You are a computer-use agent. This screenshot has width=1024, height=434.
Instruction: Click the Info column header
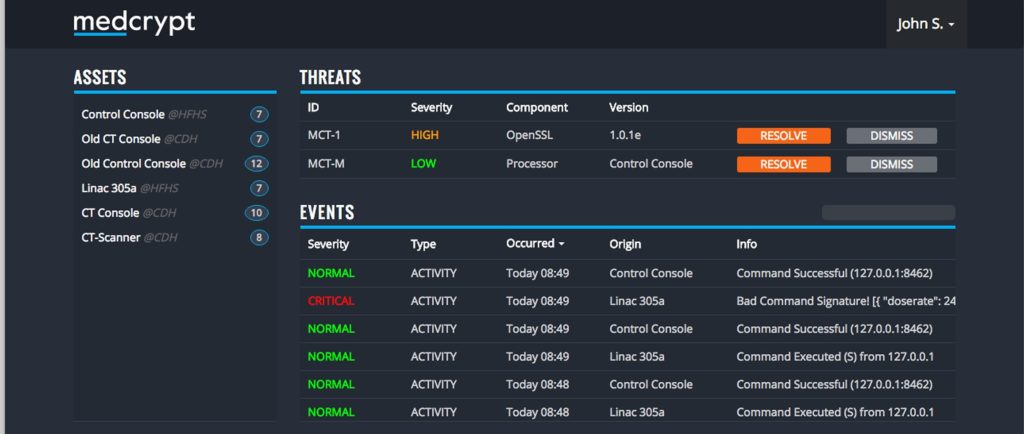746,244
